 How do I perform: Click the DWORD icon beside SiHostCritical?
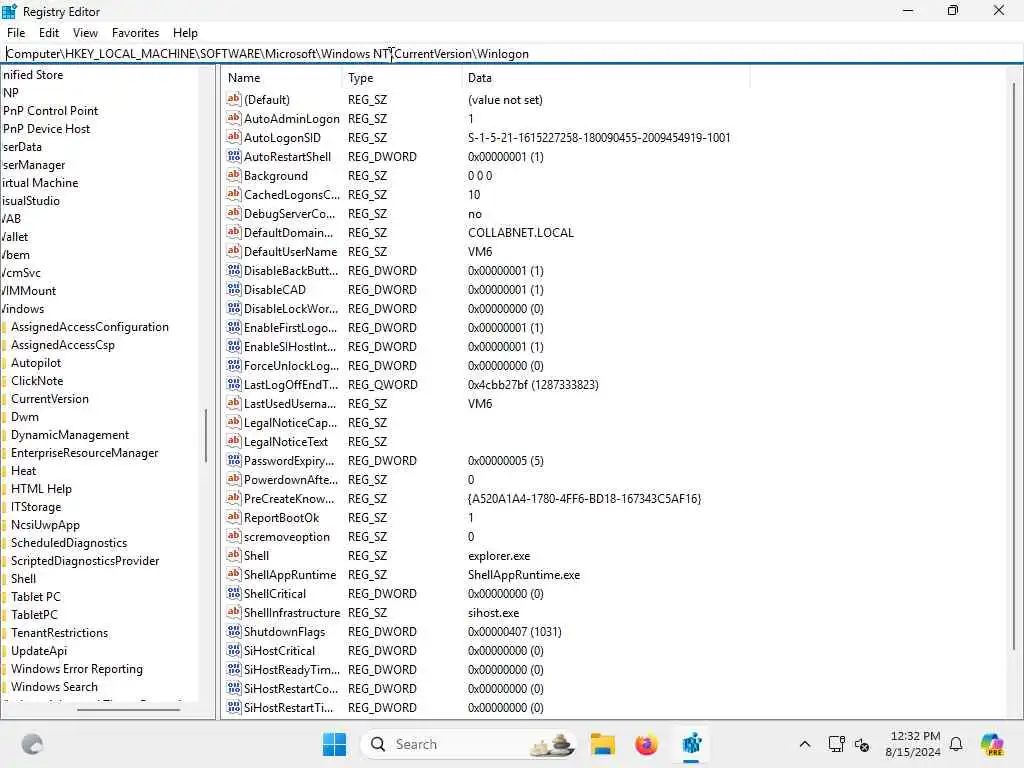[x=234, y=650]
